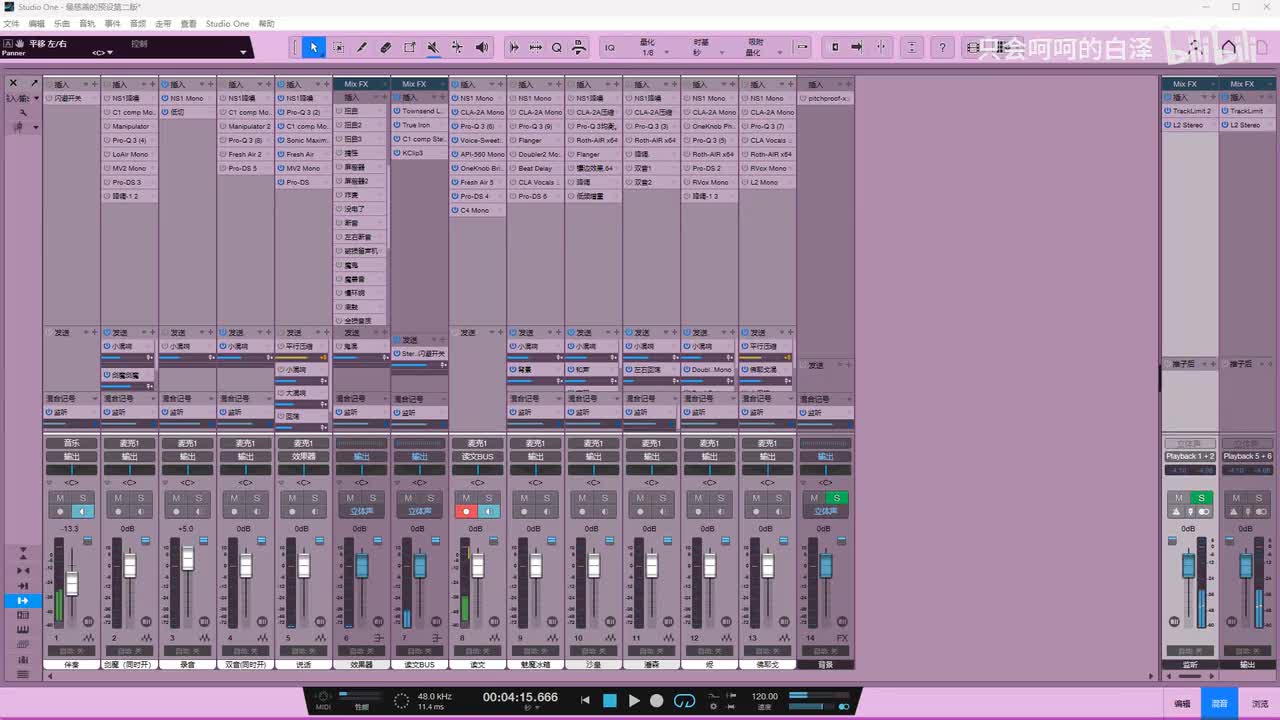The height and width of the screenshot is (720, 1280).
Task: Adjust the 录音 channel 3 volume fader
Action: point(188,558)
